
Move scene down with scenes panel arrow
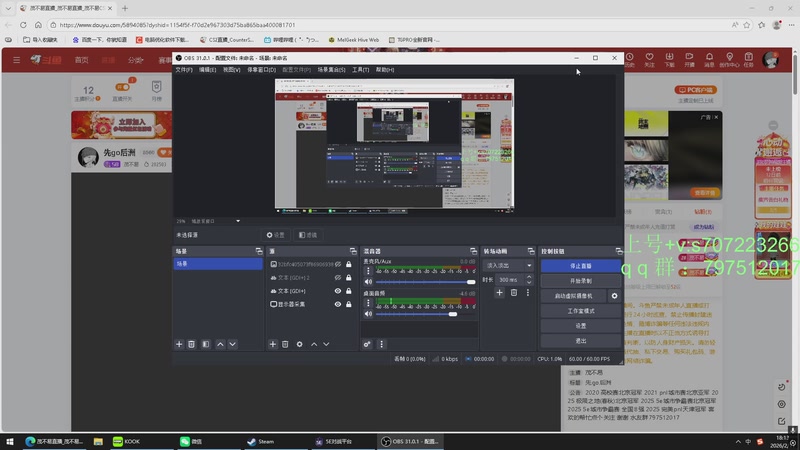pyautogui.click(x=233, y=344)
